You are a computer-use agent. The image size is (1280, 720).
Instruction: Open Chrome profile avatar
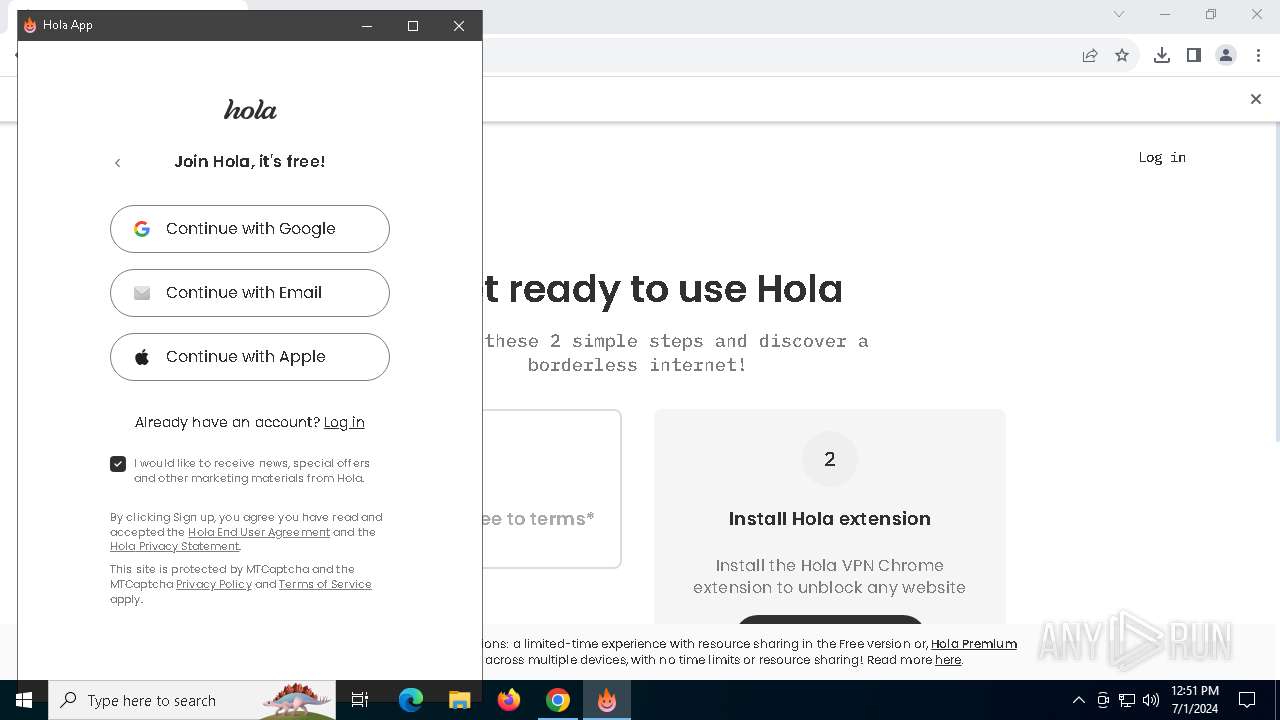tap(1226, 56)
